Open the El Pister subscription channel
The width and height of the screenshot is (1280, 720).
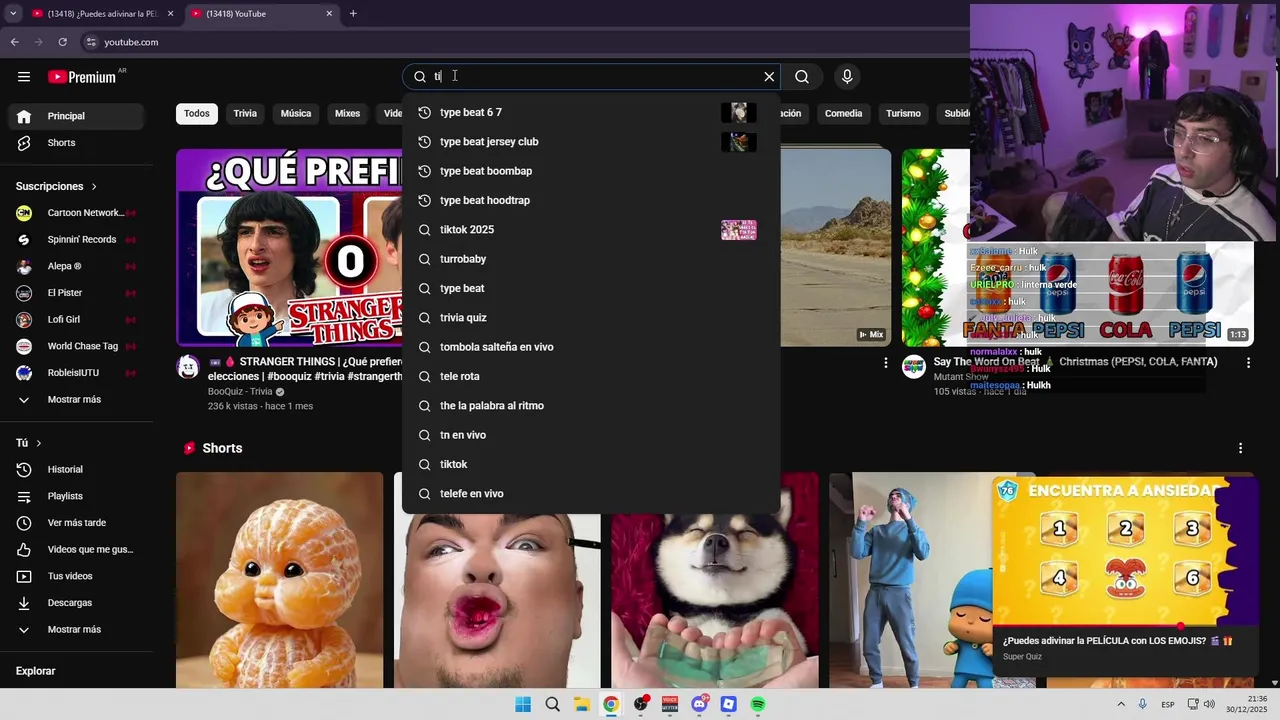pos(76,293)
